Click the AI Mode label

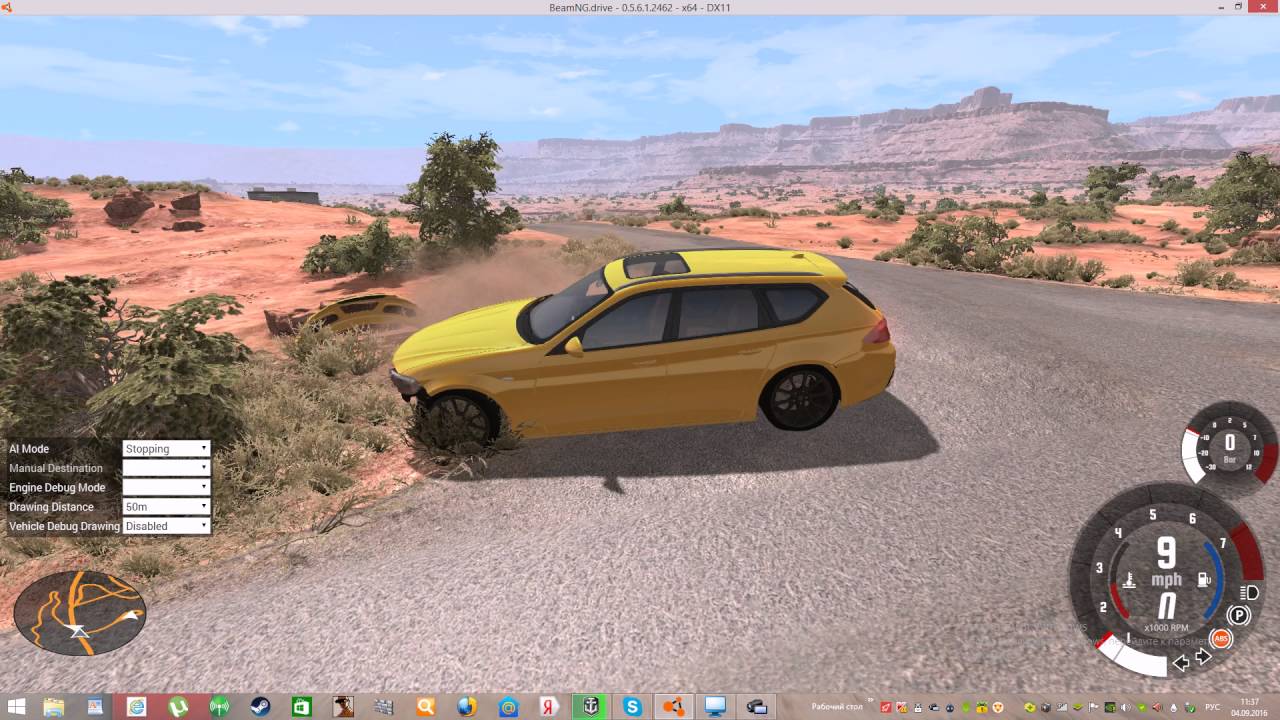[29, 449]
